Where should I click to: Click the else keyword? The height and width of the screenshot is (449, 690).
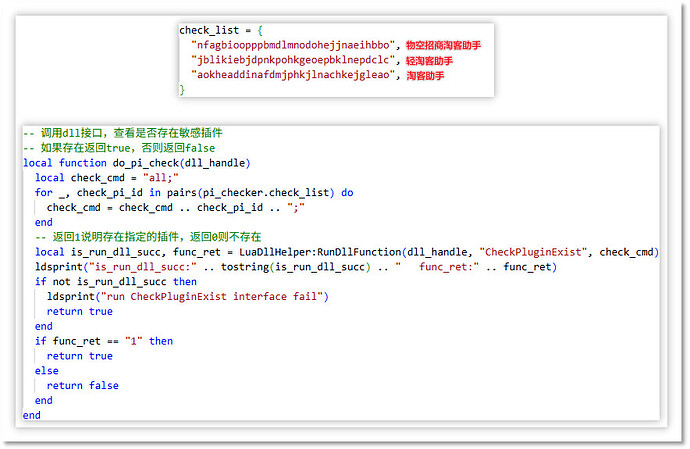[47, 370]
